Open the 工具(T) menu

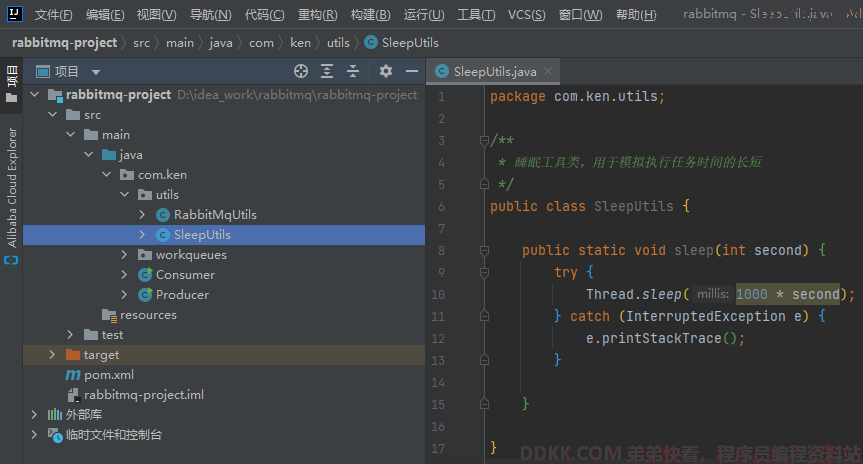point(476,15)
